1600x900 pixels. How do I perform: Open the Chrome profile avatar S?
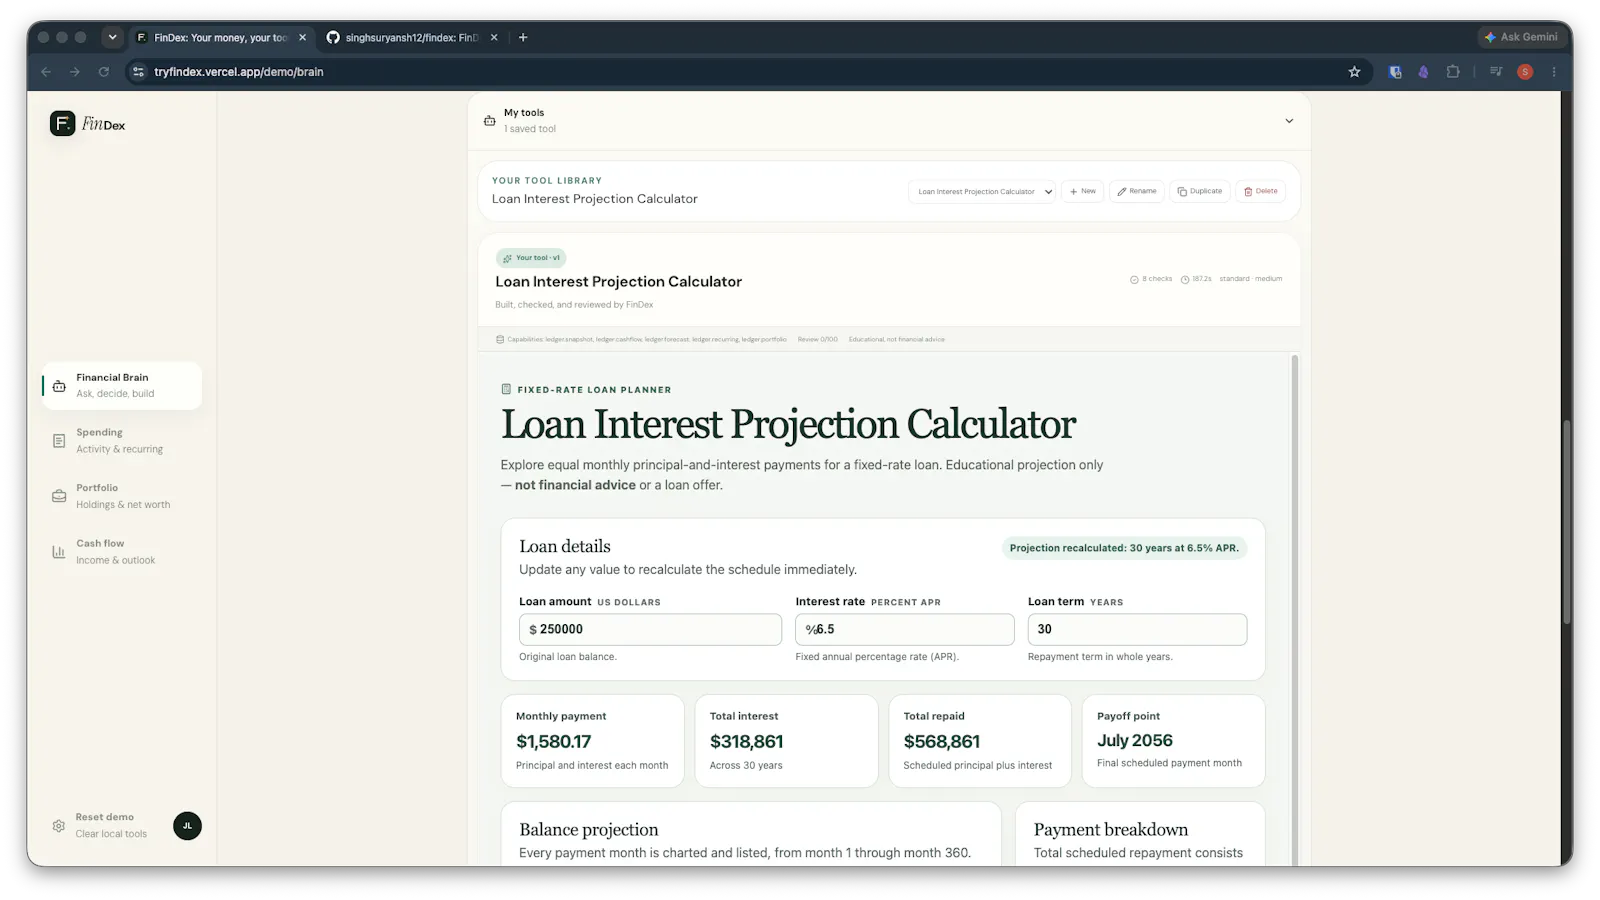click(x=1525, y=72)
